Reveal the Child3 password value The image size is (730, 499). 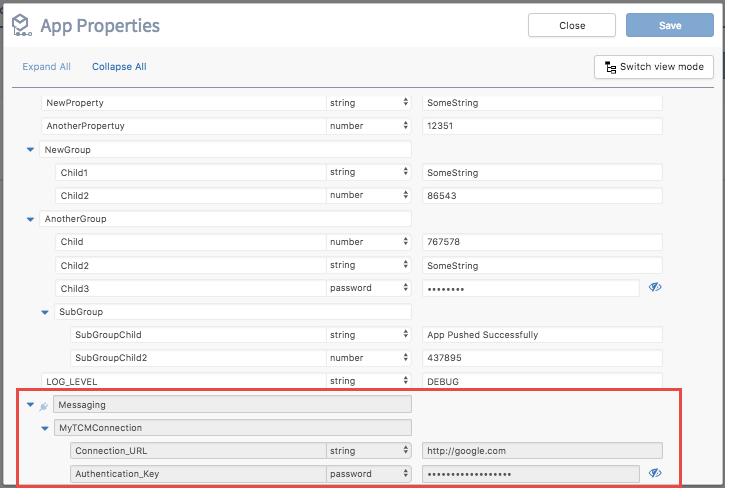[x=655, y=288]
